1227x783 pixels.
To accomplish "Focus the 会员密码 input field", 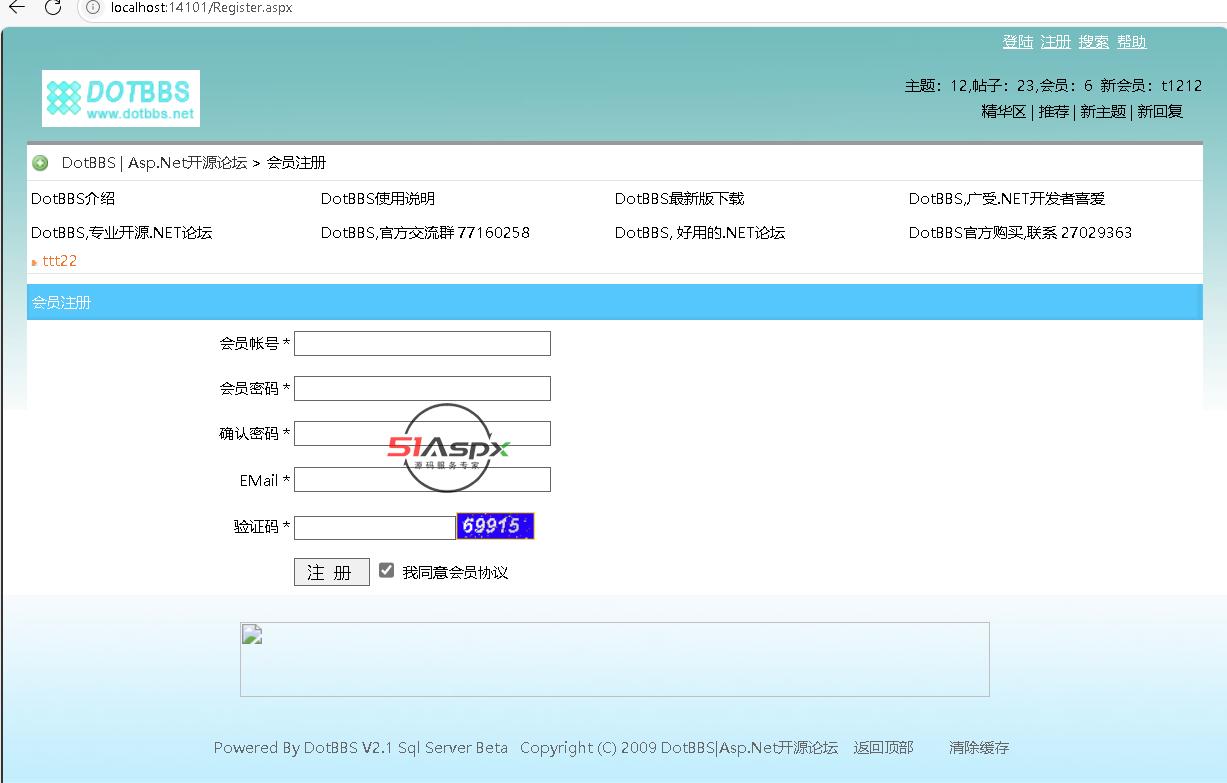I will [x=422, y=388].
